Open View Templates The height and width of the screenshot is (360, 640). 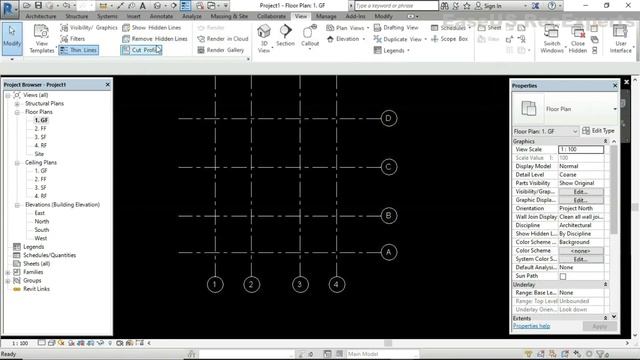[41, 39]
